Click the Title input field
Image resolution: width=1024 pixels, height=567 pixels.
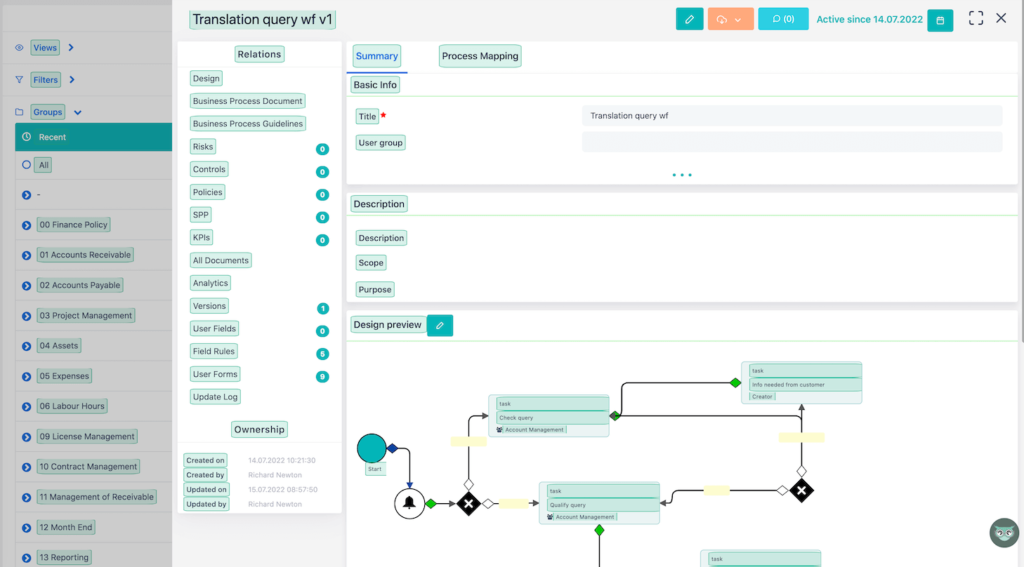tap(791, 116)
